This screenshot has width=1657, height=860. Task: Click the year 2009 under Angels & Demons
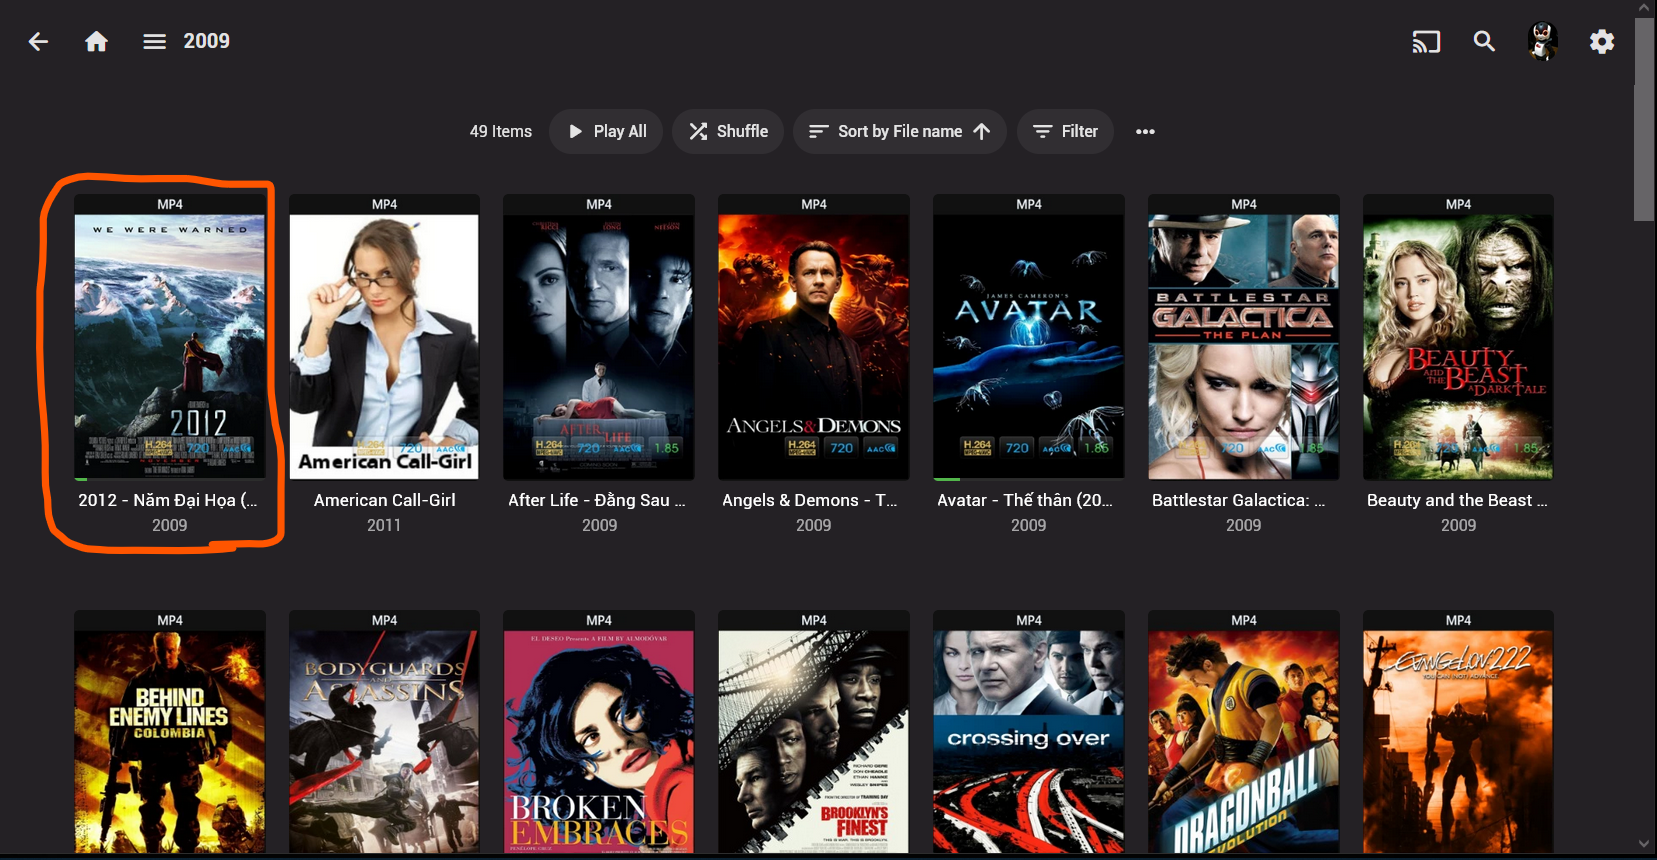pyautogui.click(x=814, y=525)
